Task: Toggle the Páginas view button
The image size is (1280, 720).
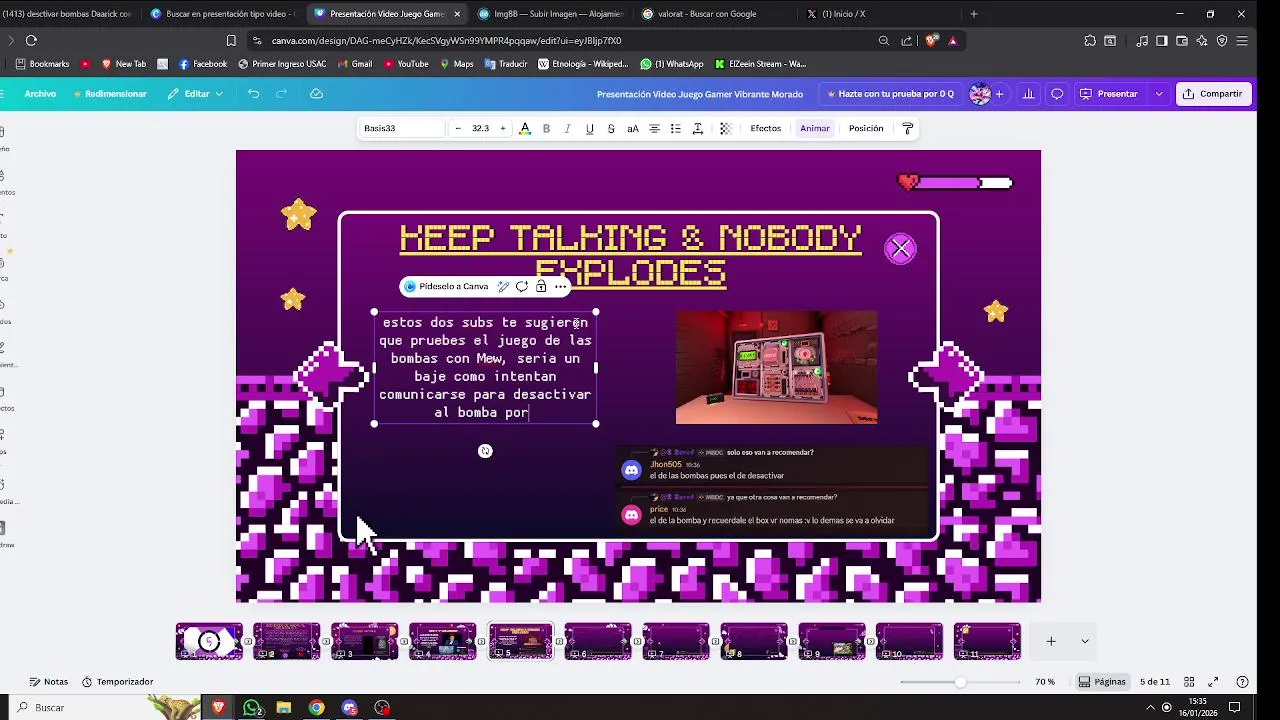Action: point(1102,682)
